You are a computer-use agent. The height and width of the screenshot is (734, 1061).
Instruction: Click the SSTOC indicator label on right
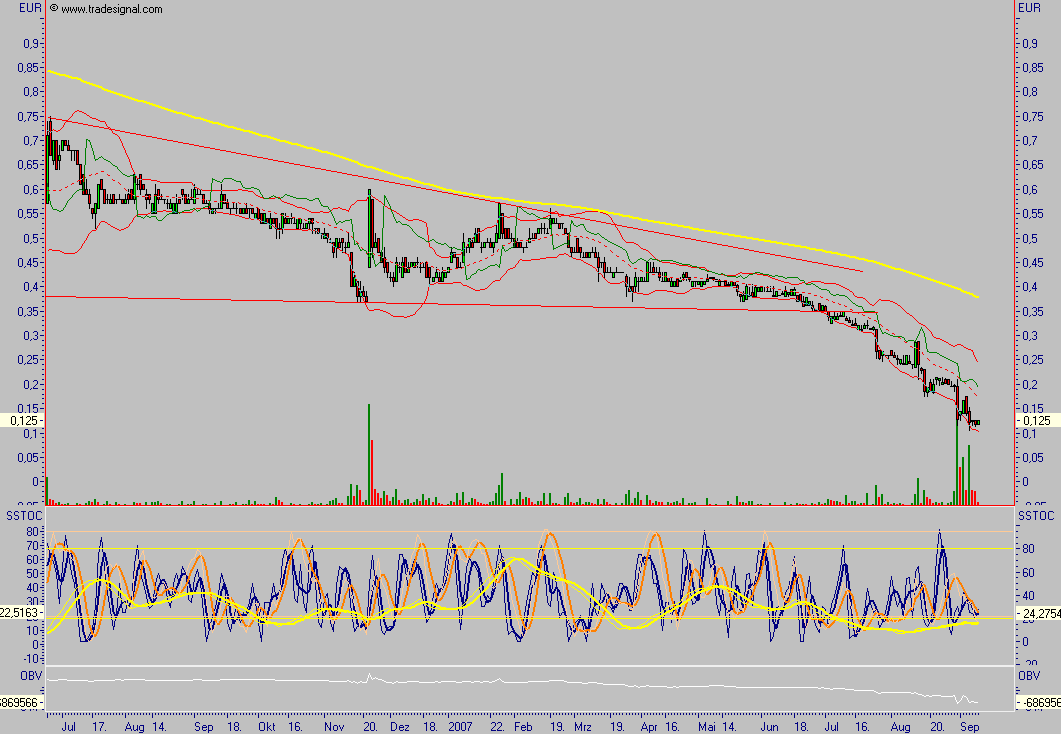tap(1036, 514)
